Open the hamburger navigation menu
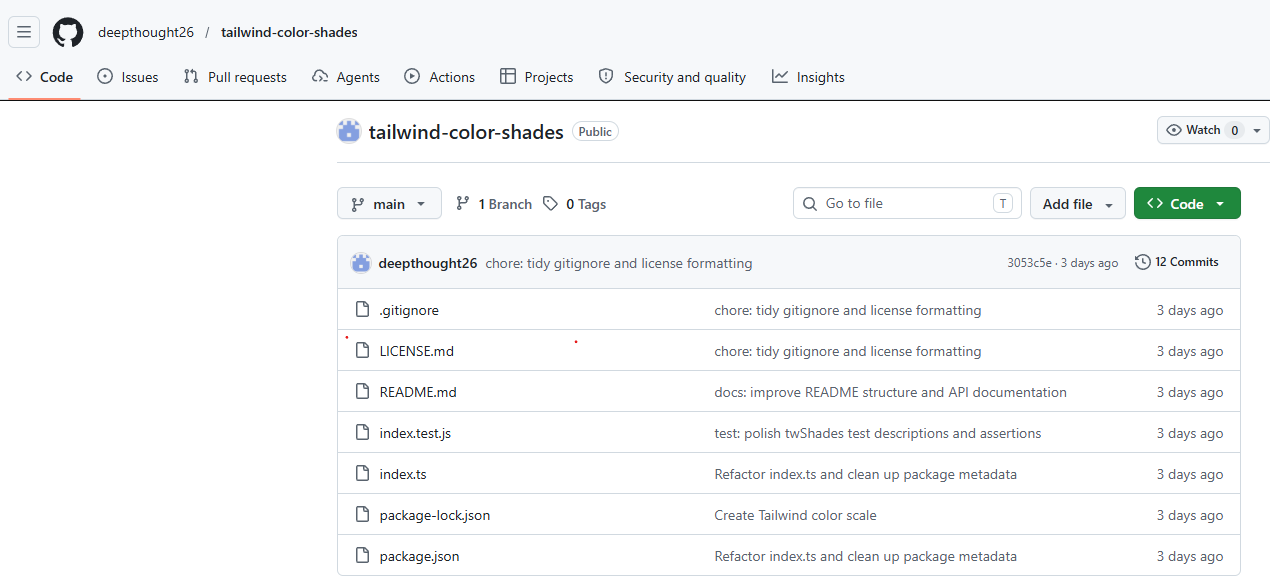Viewport: 1270px width, 586px height. 24,32
